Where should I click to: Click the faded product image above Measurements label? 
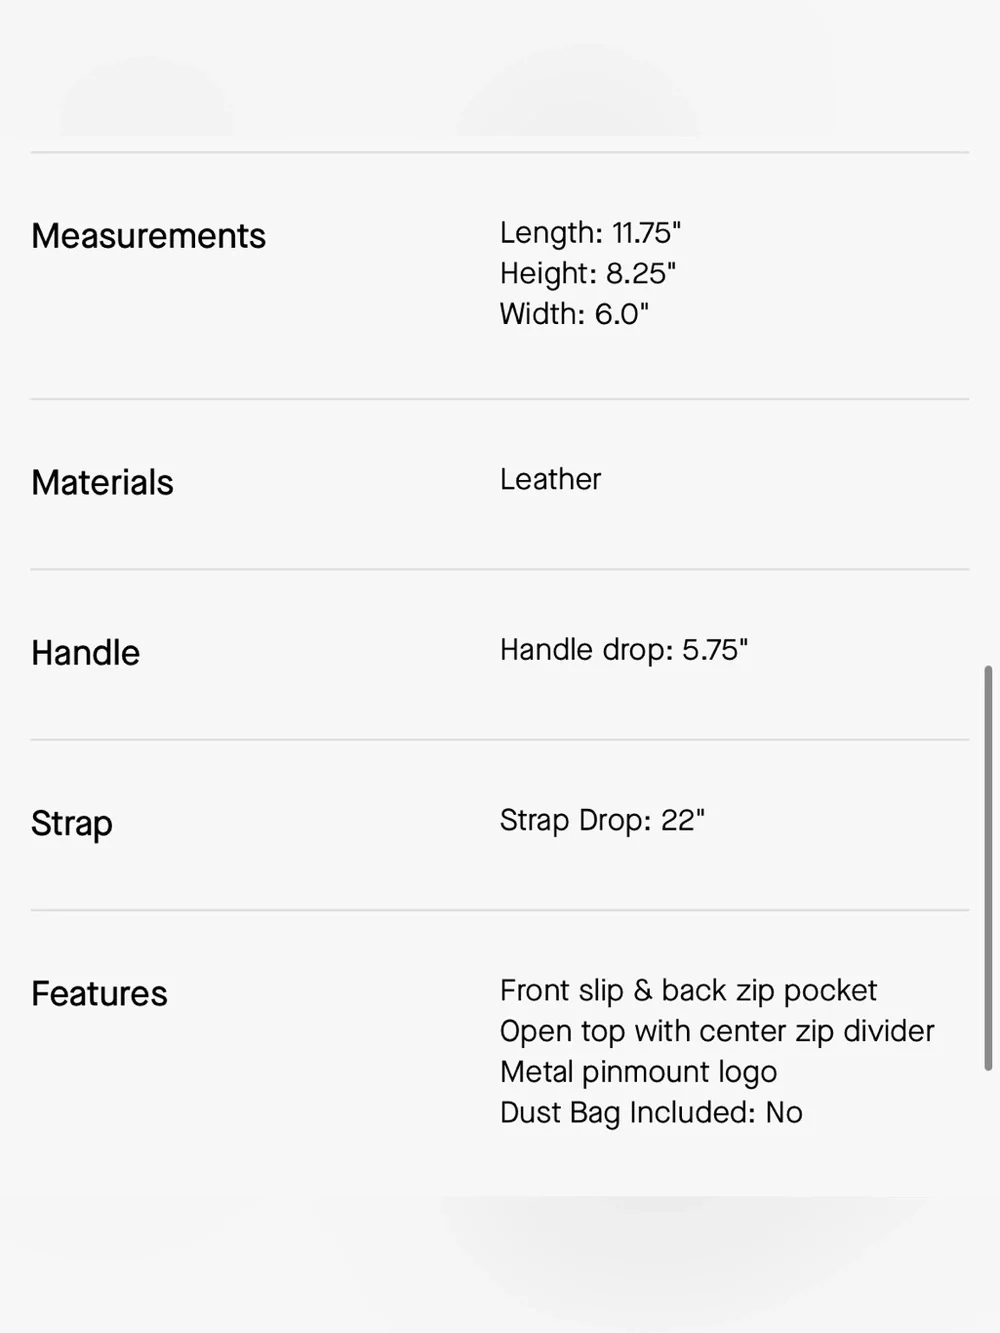(x=147, y=97)
